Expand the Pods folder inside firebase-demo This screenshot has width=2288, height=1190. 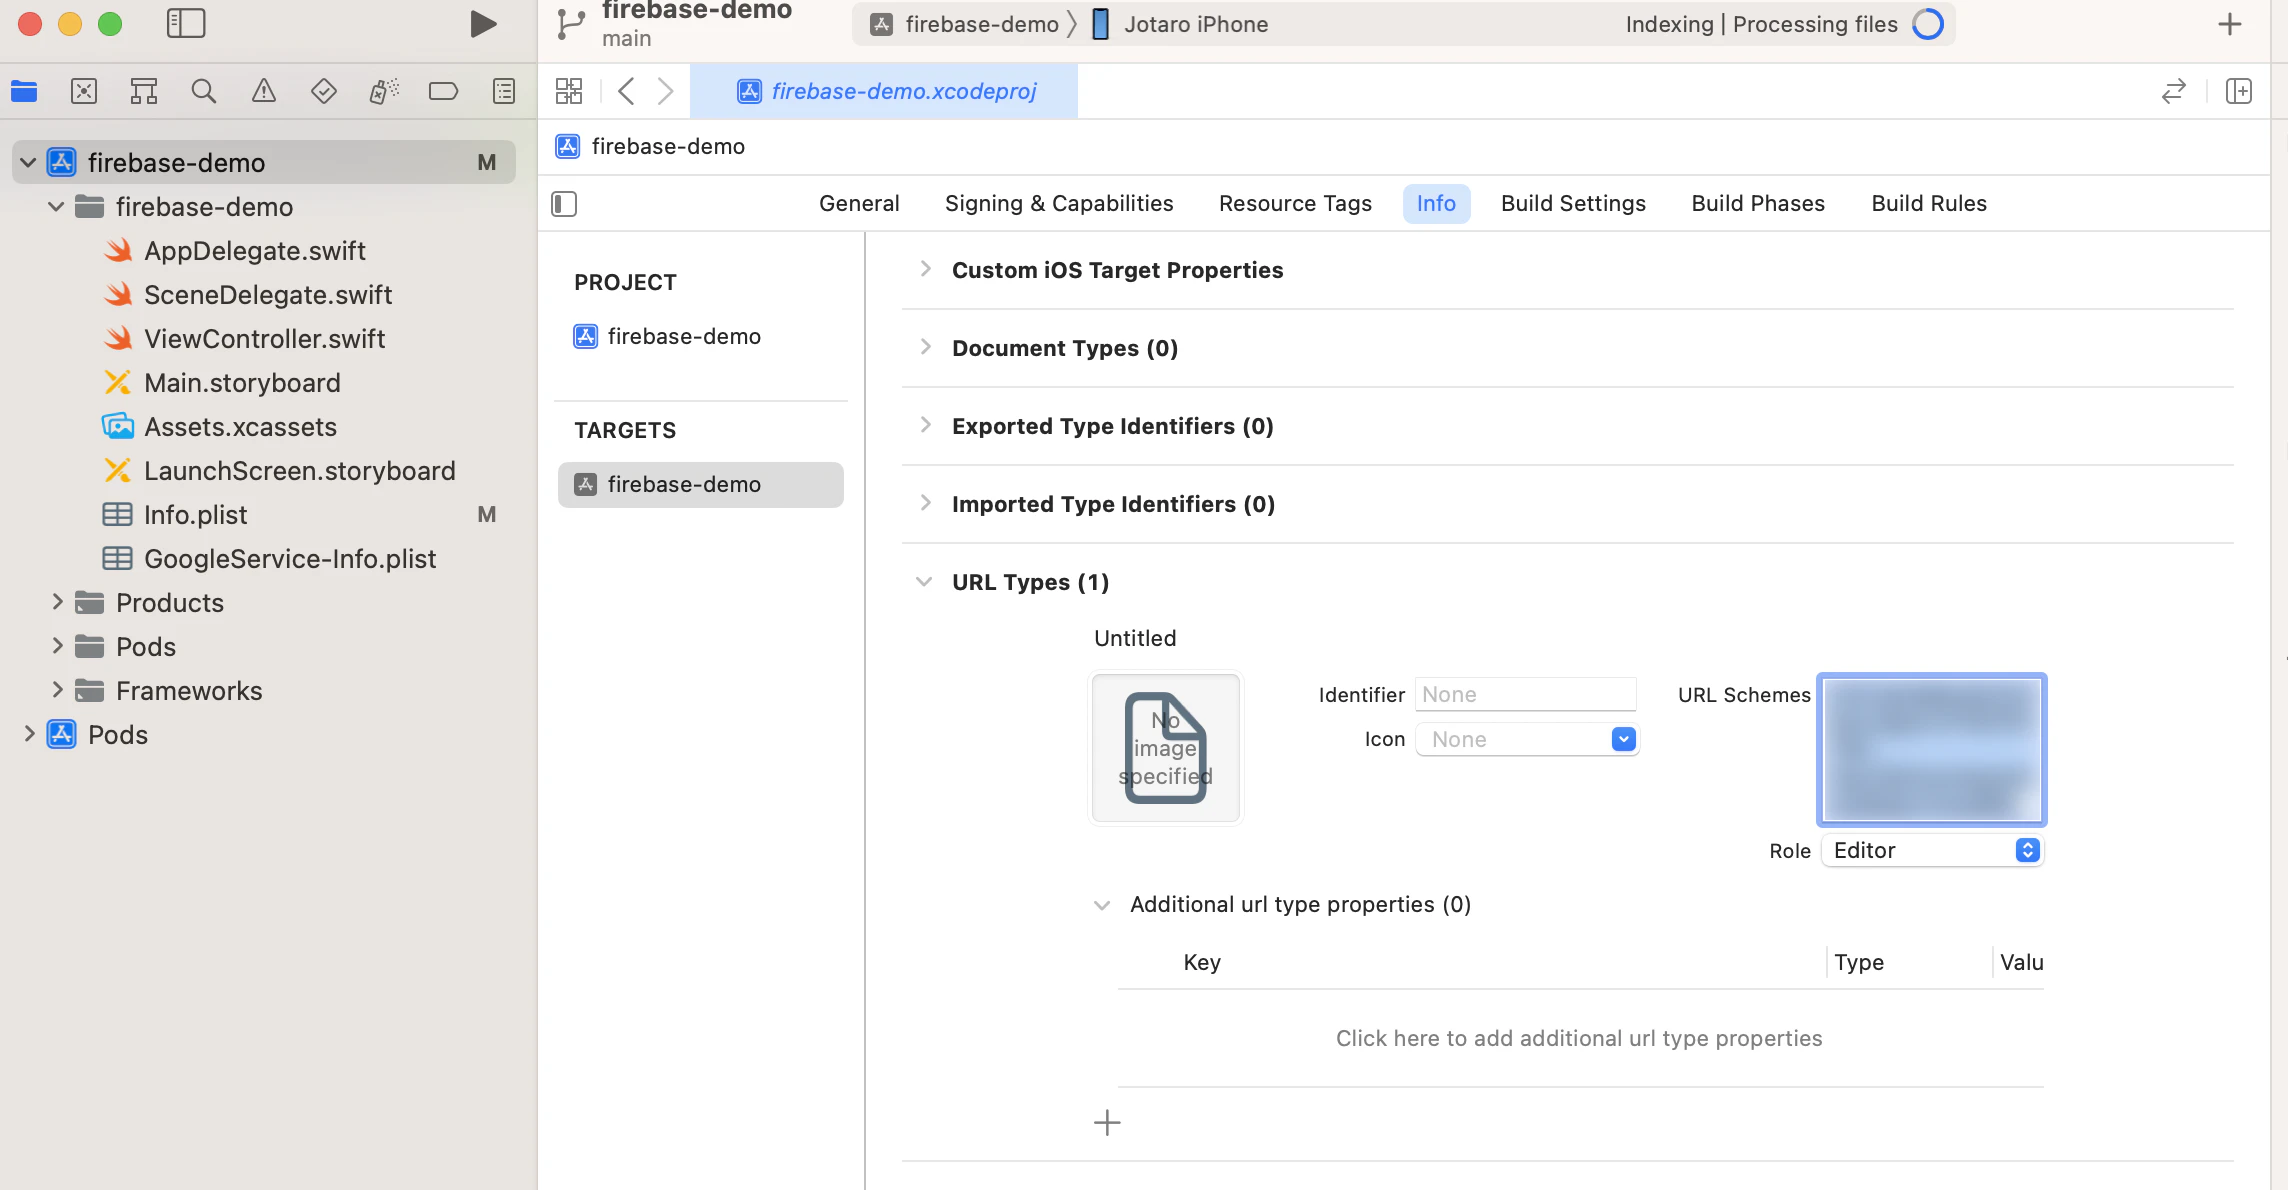57,646
